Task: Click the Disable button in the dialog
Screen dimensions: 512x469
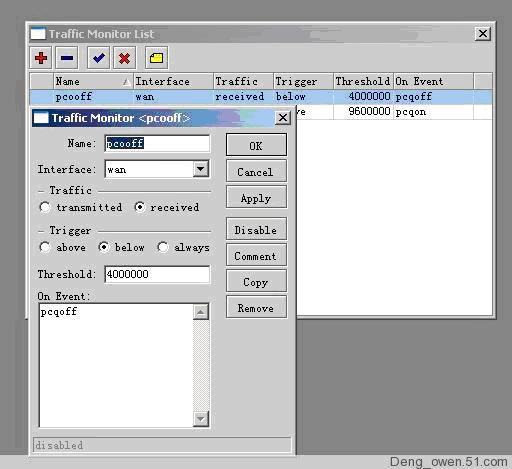Action: (256, 229)
